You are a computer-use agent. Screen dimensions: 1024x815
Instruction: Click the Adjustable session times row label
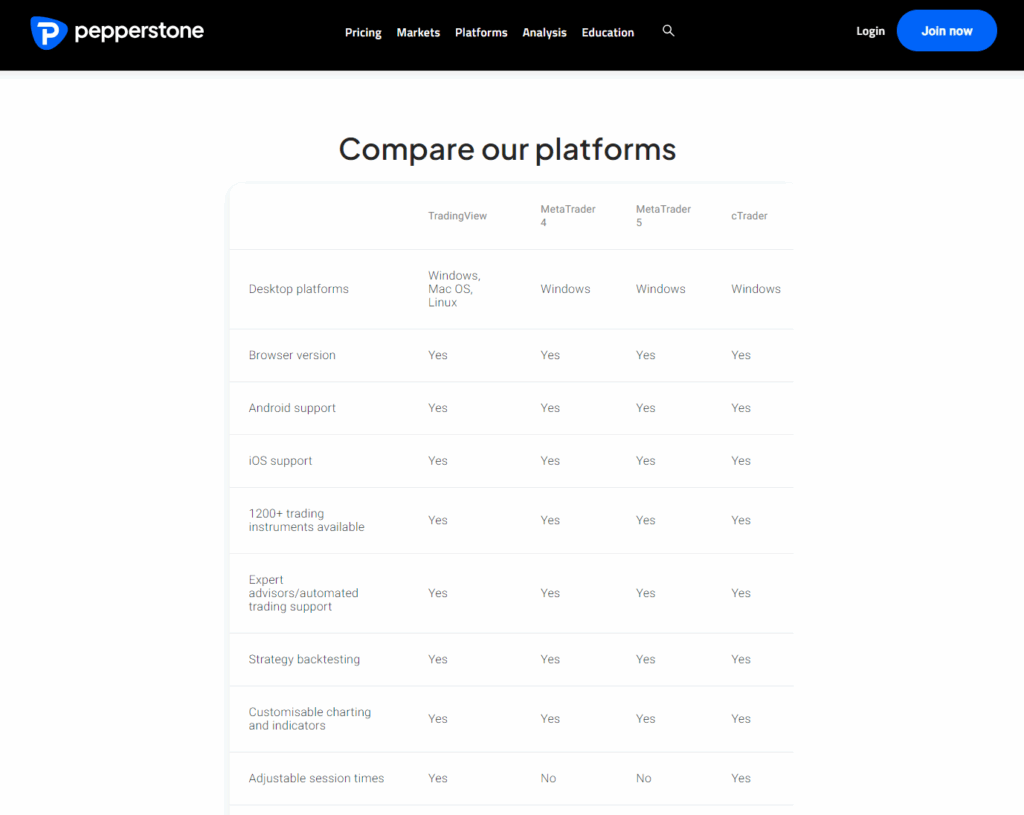point(316,778)
